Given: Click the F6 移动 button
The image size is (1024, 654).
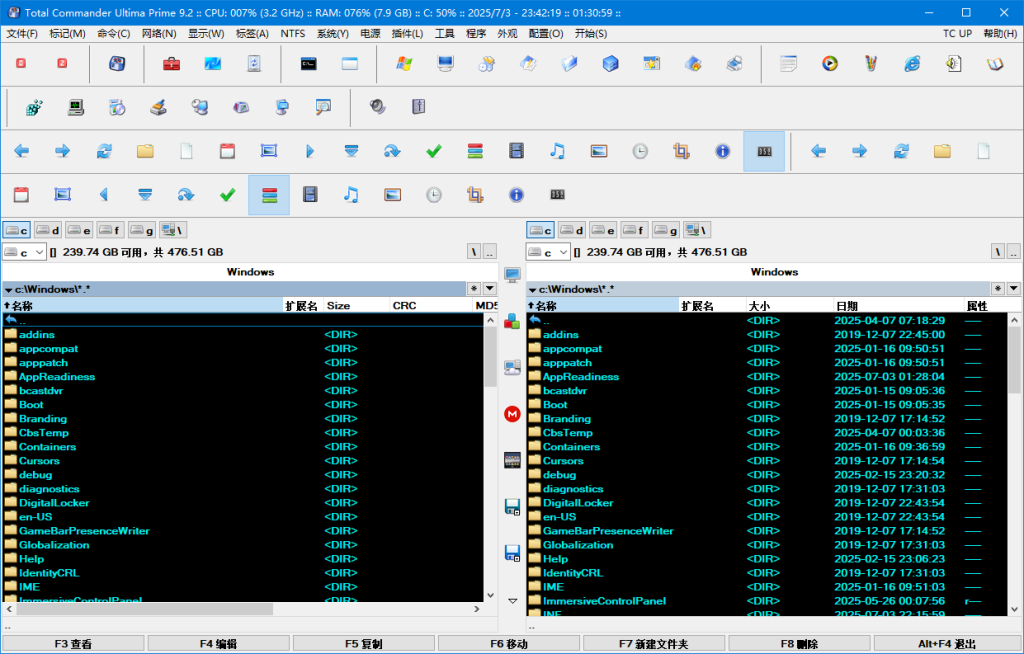Looking at the screenshot, I should pyautogui.click(x=509, y=644).
